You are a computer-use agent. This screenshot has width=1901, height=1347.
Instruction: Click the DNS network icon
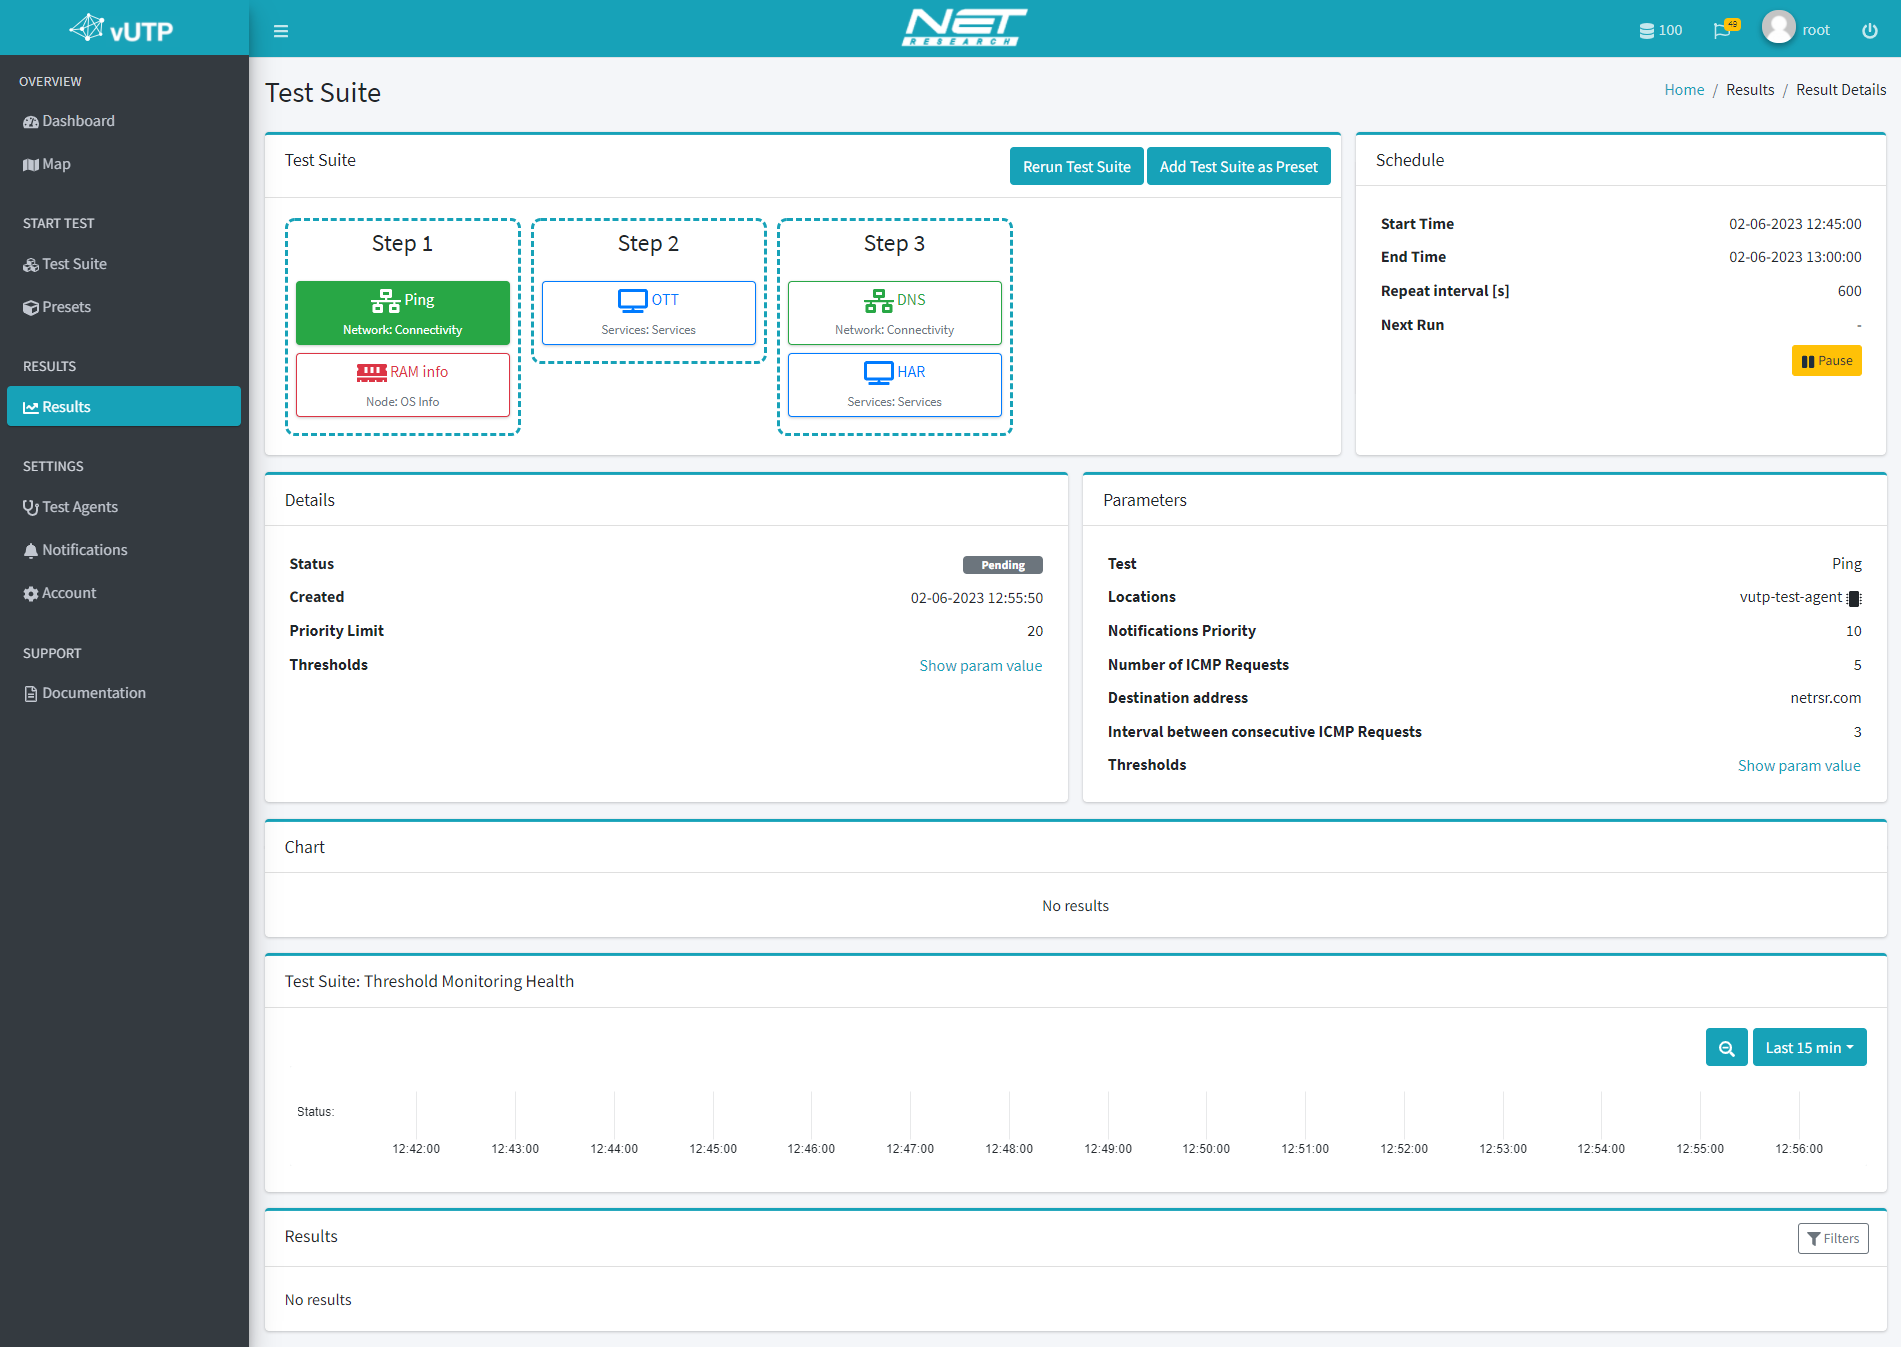pos(879,300)
